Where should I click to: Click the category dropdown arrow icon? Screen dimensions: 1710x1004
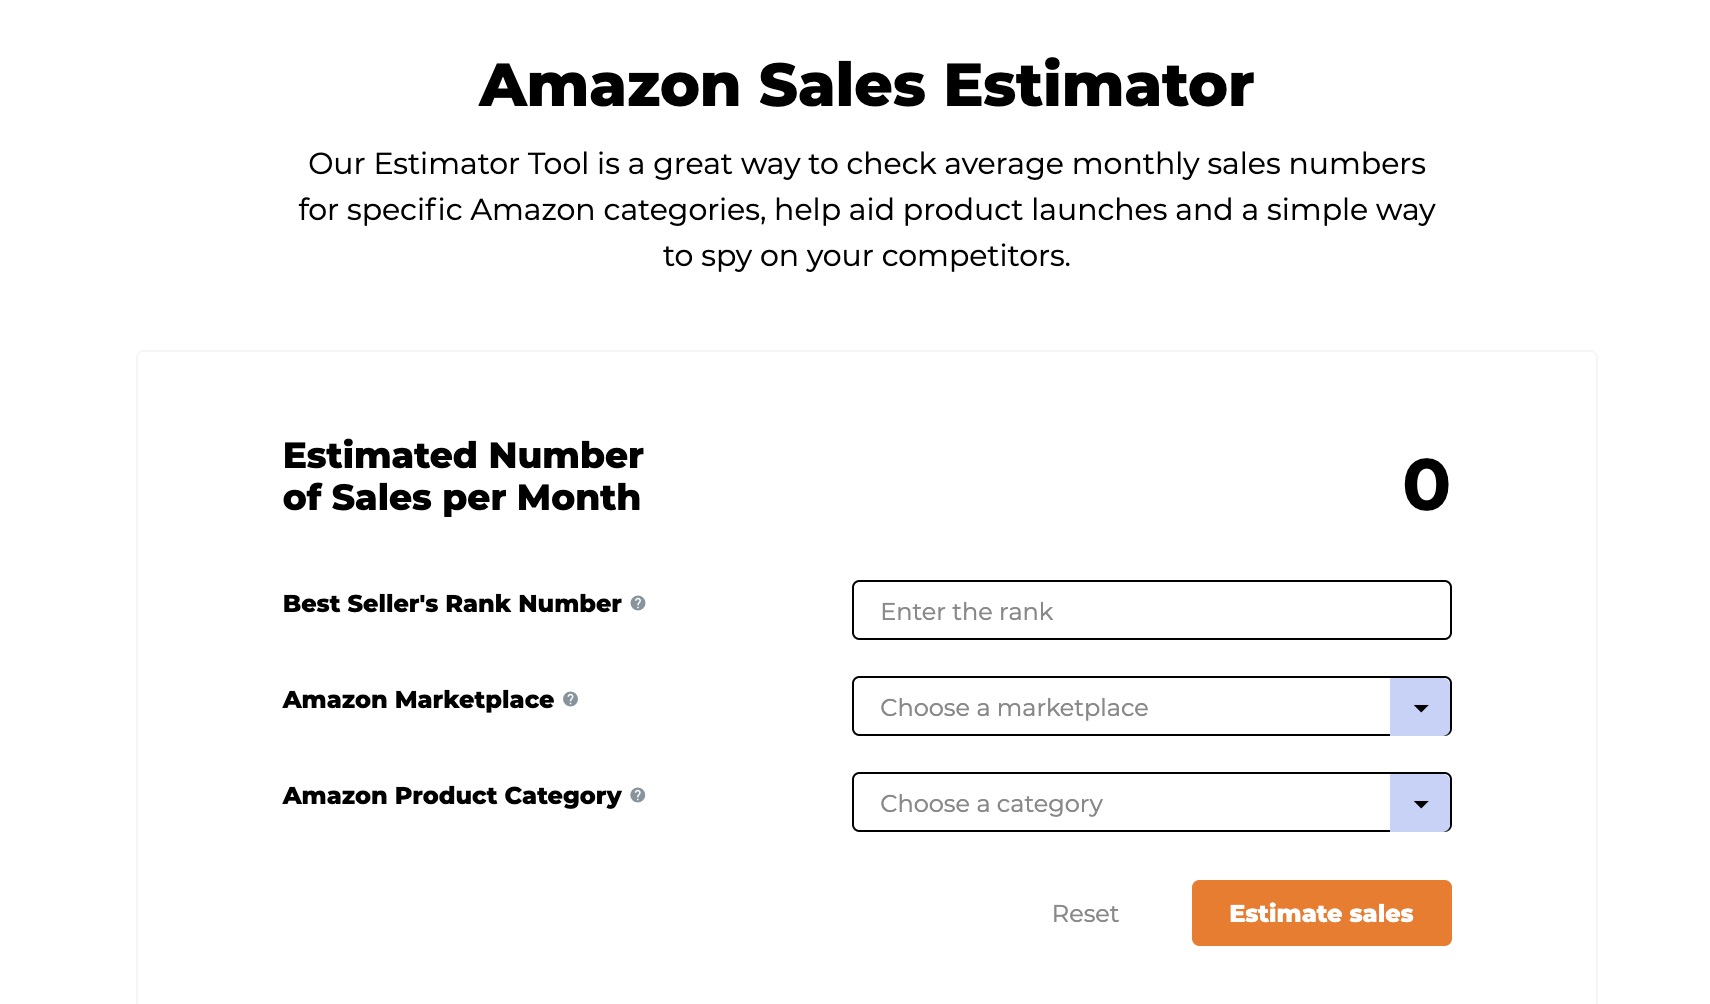[1420, 802]
